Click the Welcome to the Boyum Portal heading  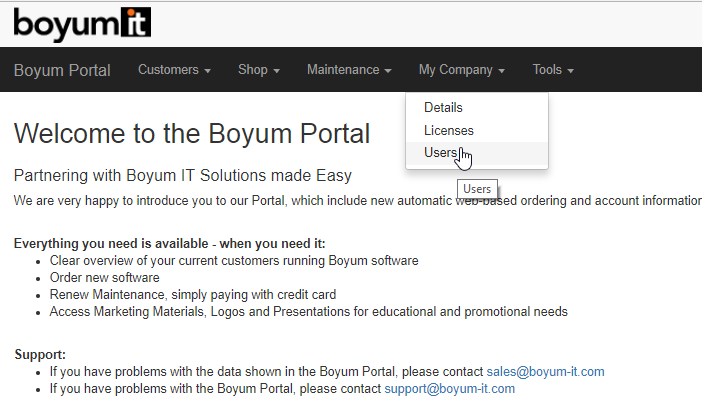(x=192, y=133)
